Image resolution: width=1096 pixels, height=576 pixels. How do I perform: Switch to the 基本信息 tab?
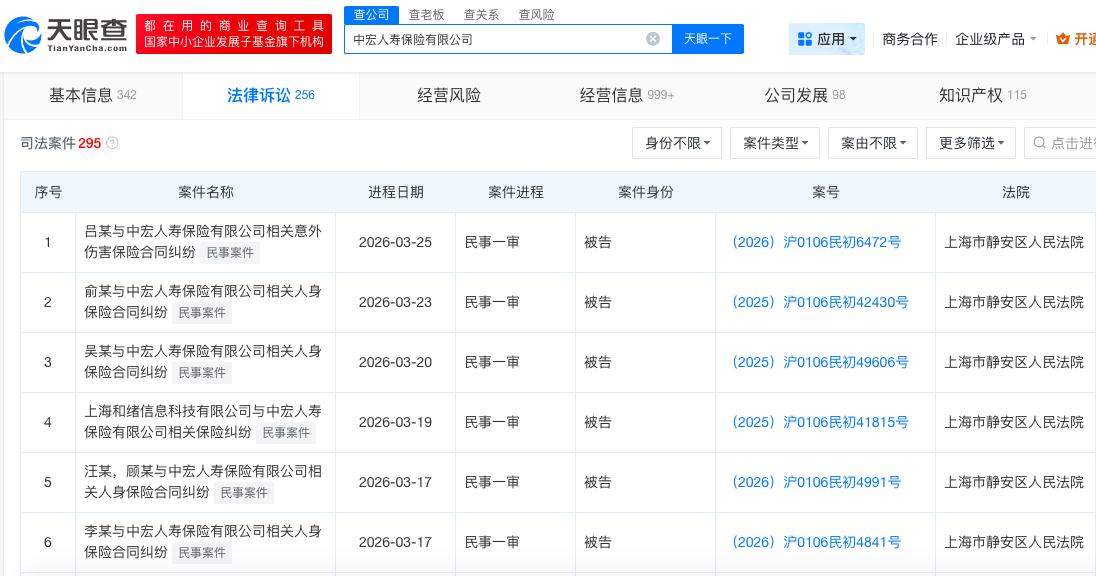point(92,95)
